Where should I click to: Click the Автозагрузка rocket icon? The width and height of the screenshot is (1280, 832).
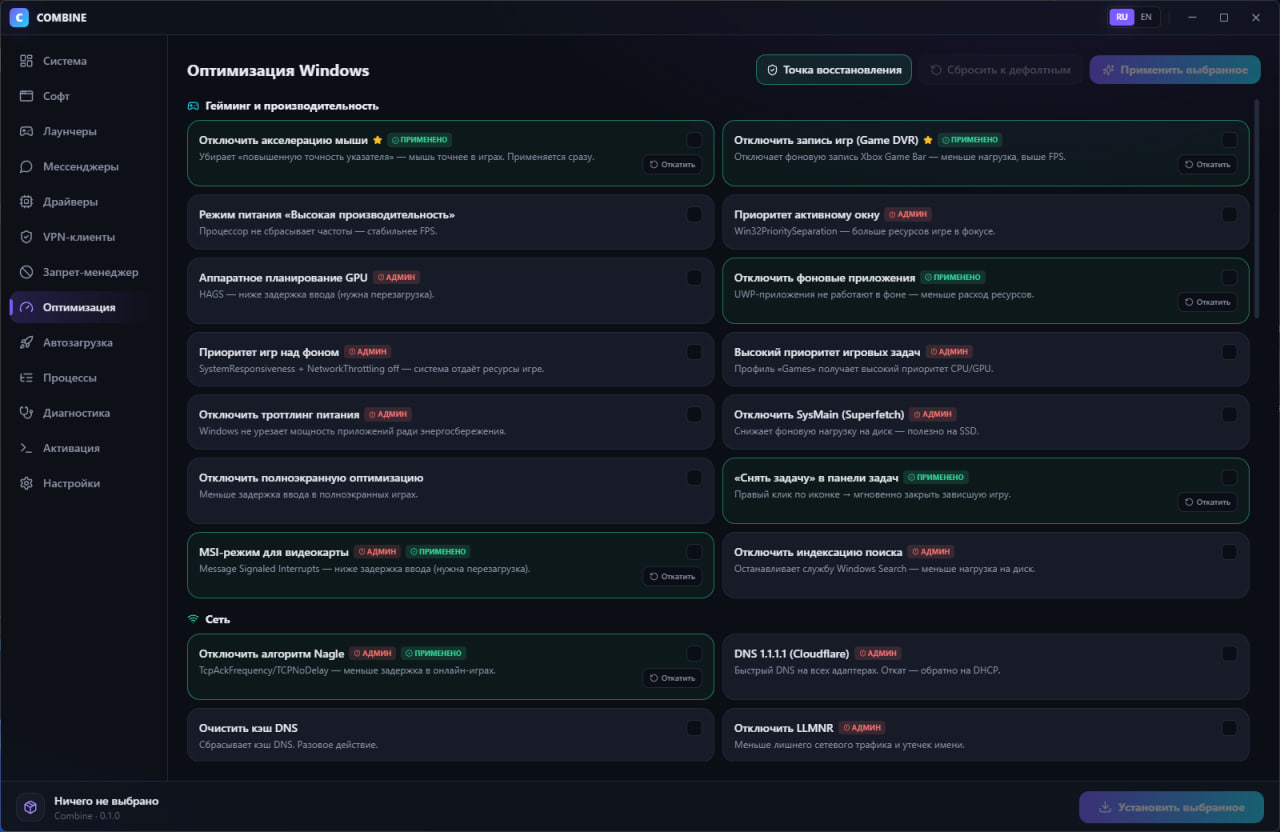26,342
